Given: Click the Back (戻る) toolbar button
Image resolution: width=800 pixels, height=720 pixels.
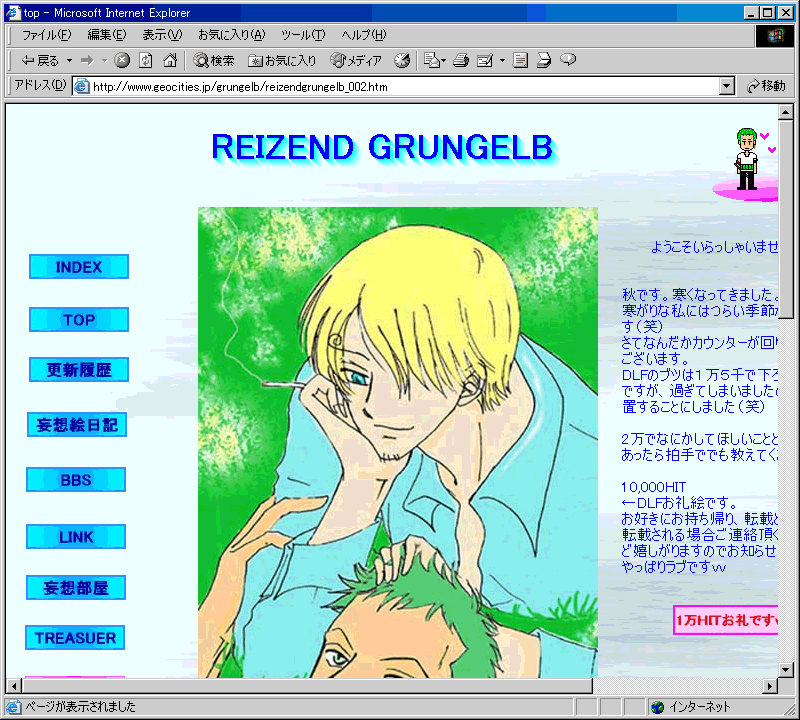Looking at the screenshot, I should click(40, 61).
